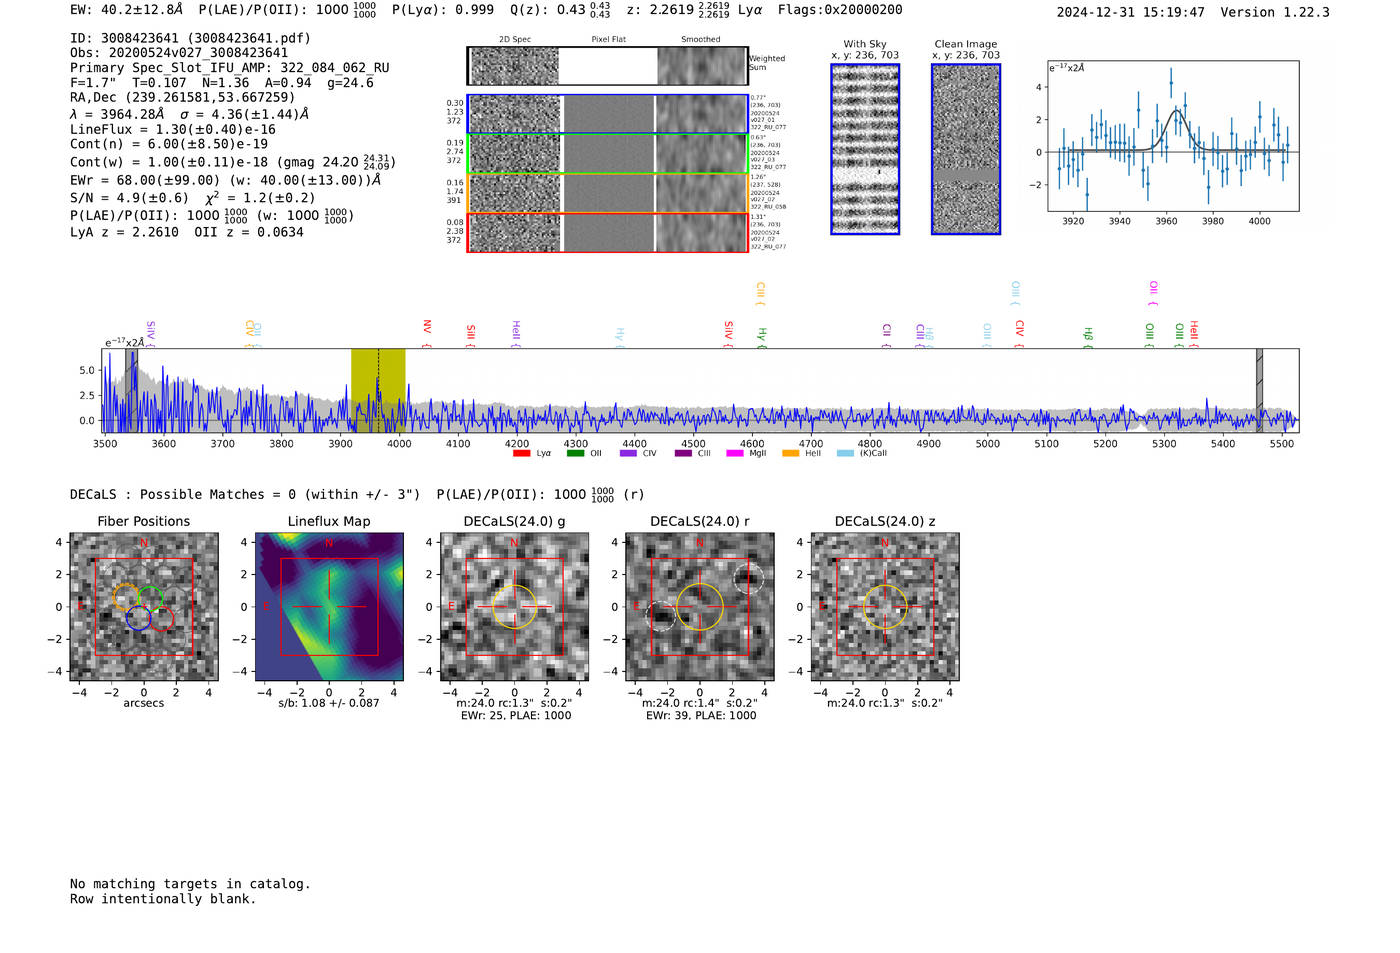
Task: Click the 's/b: 1.08 +/- 0.087' caption
Action: [329, 703]
